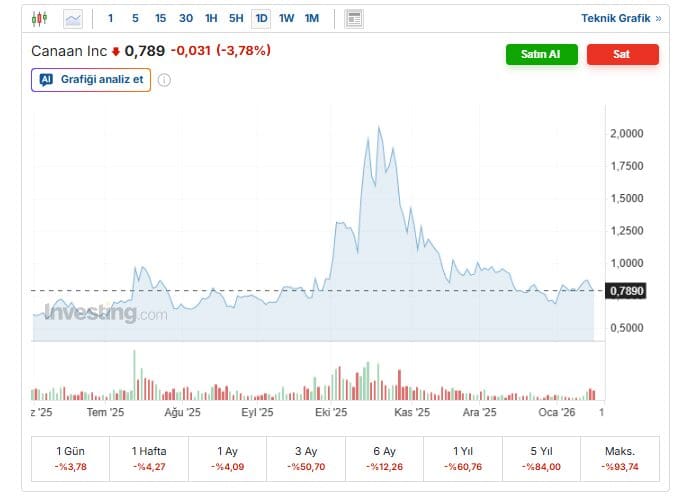Click the Investing.com watermark logo
The width and height of the screenshot is (679, 497).
(106, 314)
